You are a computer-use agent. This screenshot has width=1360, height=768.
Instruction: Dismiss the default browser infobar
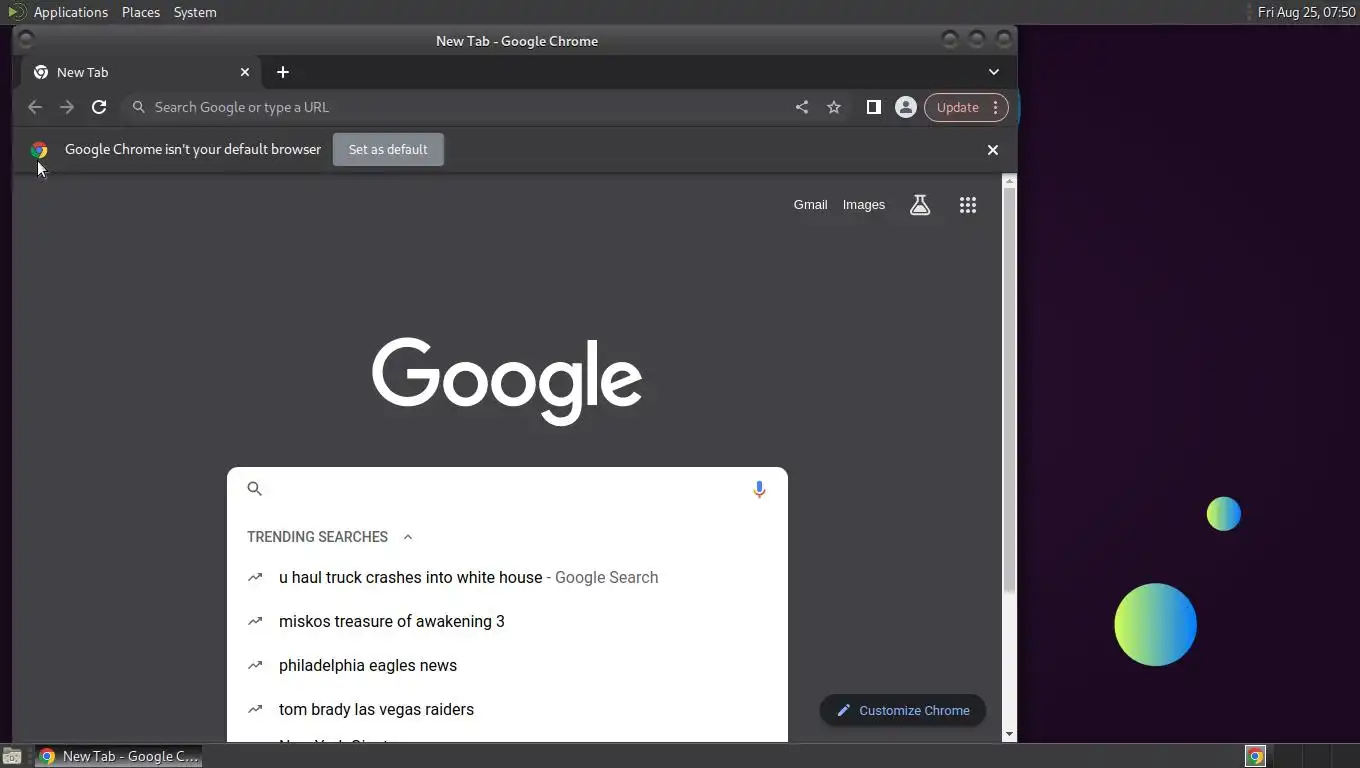pos(993,150)
